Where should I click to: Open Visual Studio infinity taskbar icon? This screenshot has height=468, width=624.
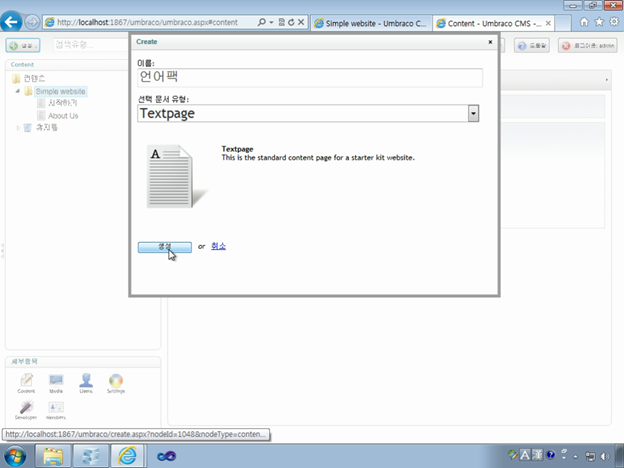[166, 456]
